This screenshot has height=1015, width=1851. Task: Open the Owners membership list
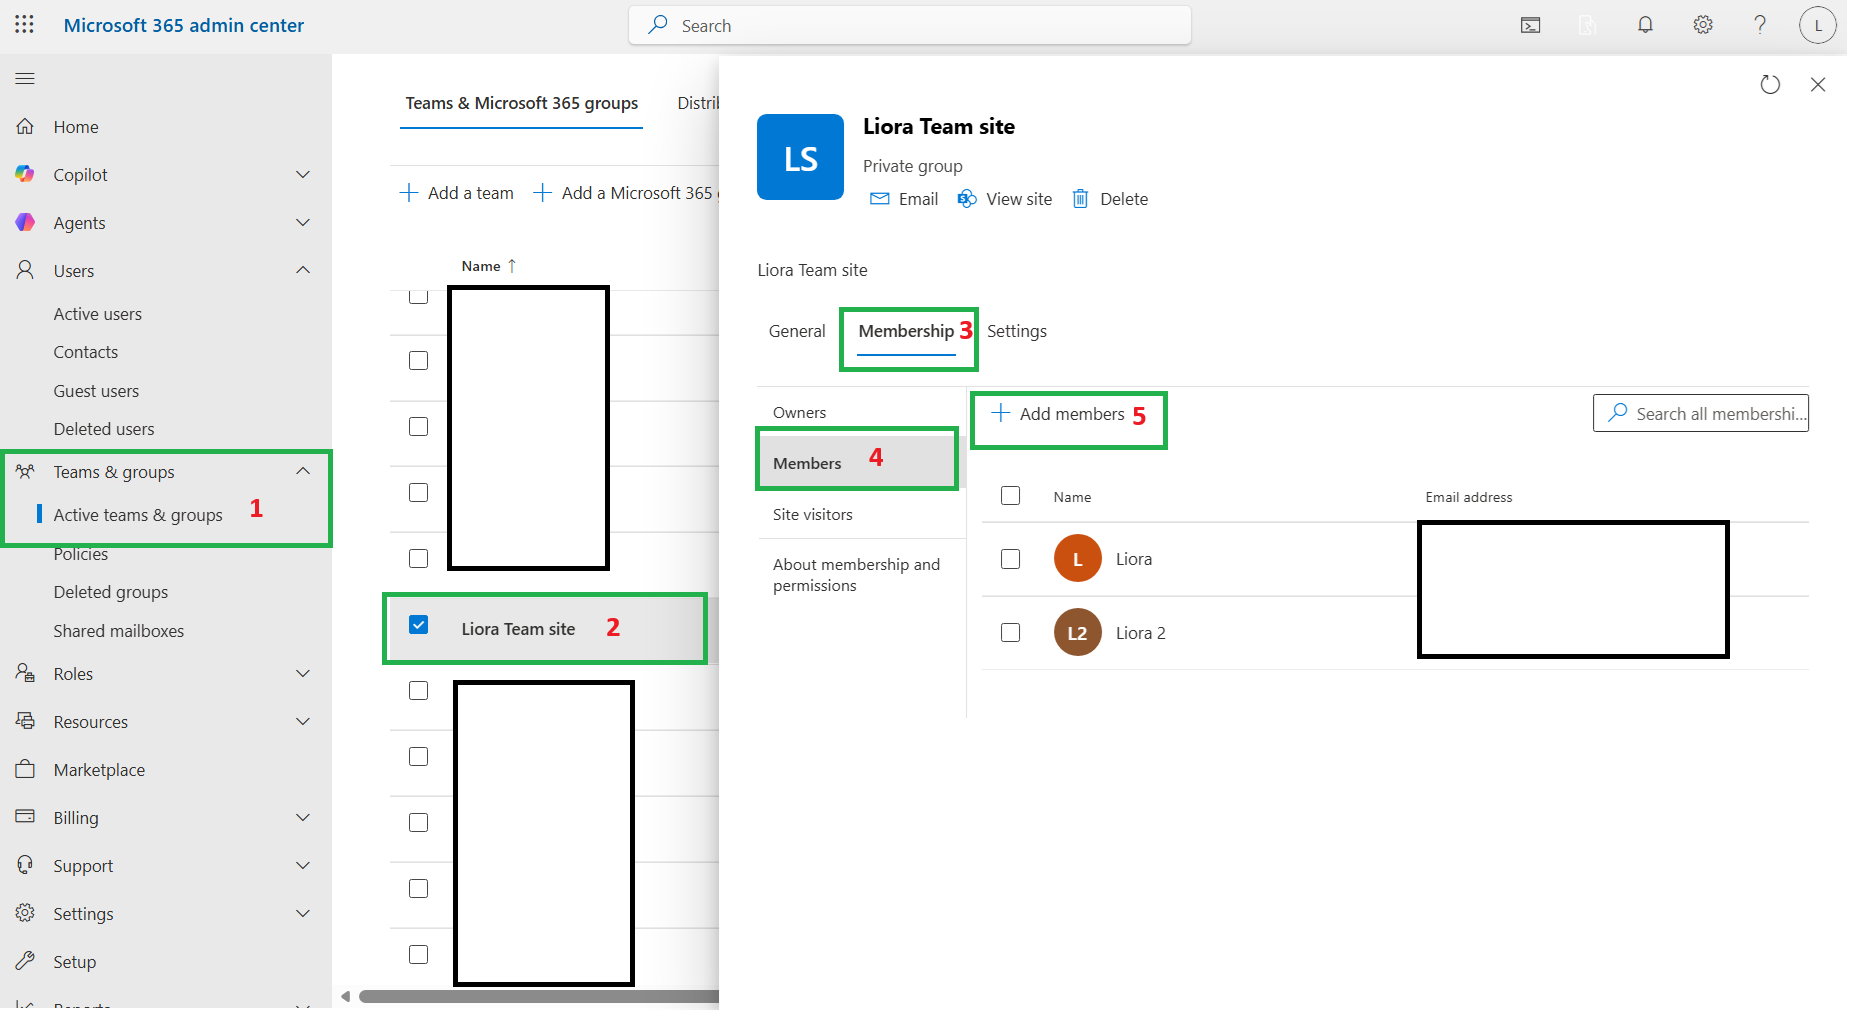coord(799,413)
